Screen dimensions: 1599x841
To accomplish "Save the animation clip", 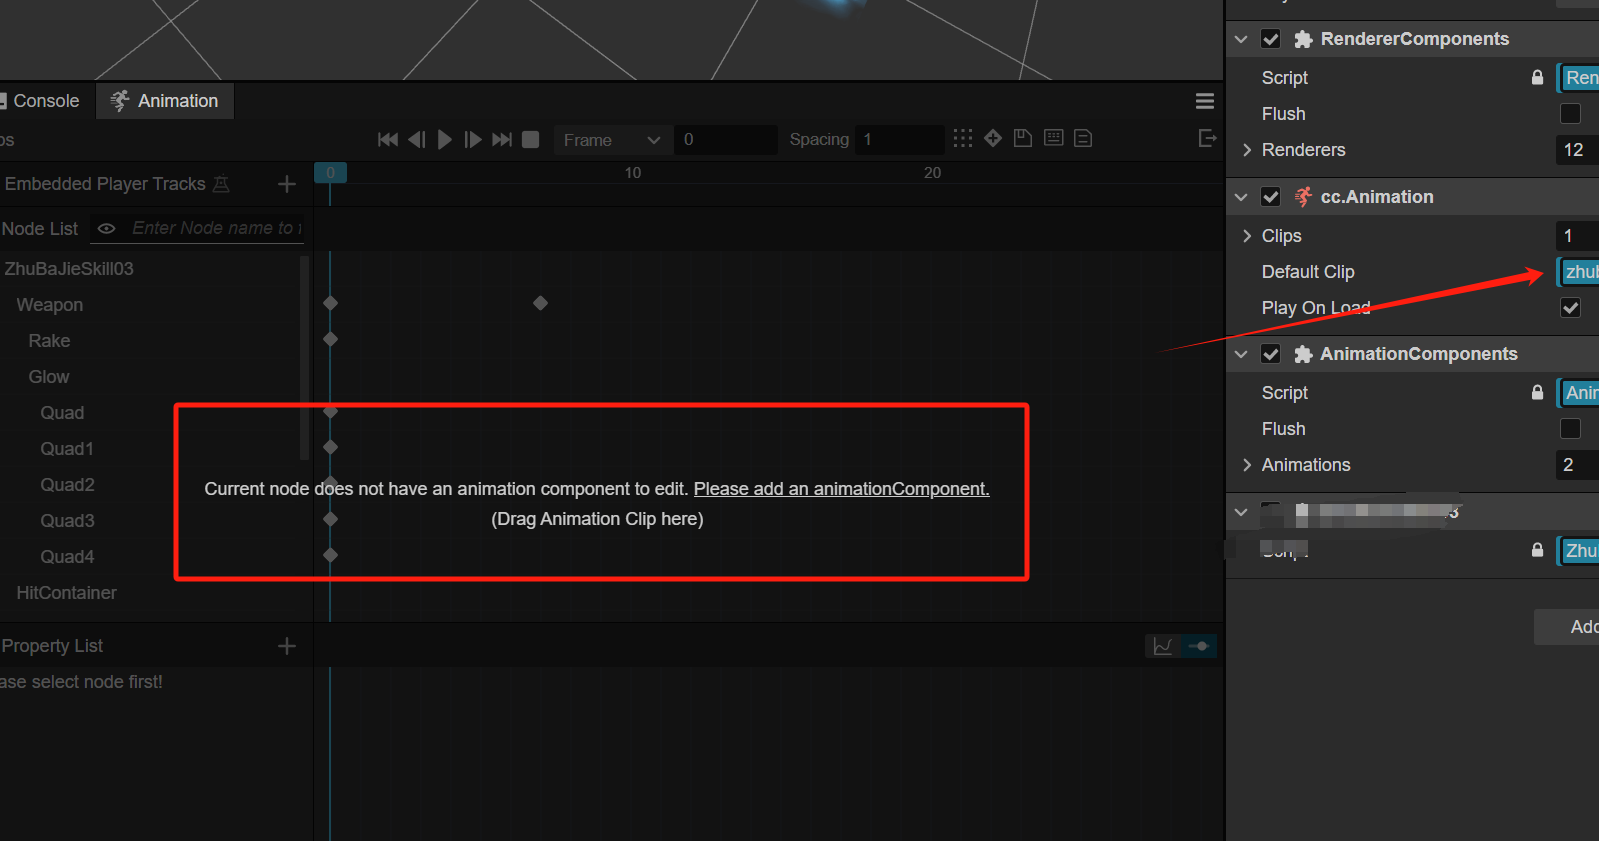I will (1023, 138).
